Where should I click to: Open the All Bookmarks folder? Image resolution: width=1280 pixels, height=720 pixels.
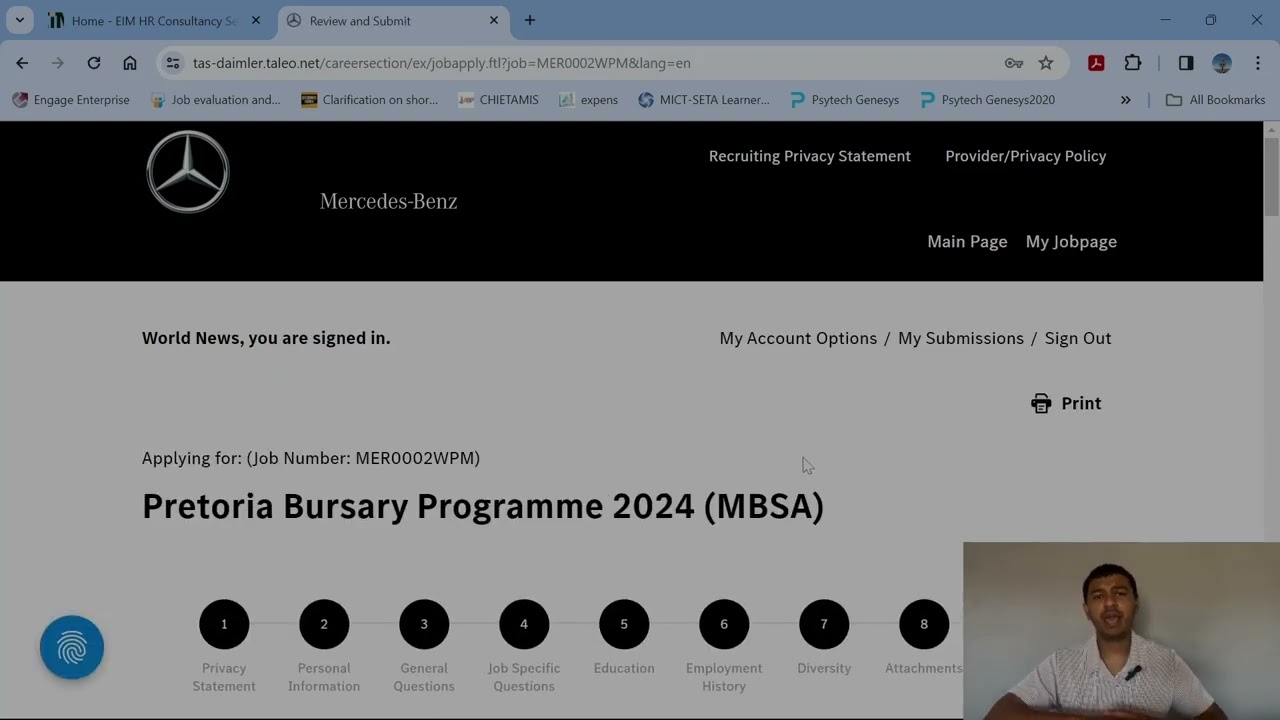tap(1216, 100)
